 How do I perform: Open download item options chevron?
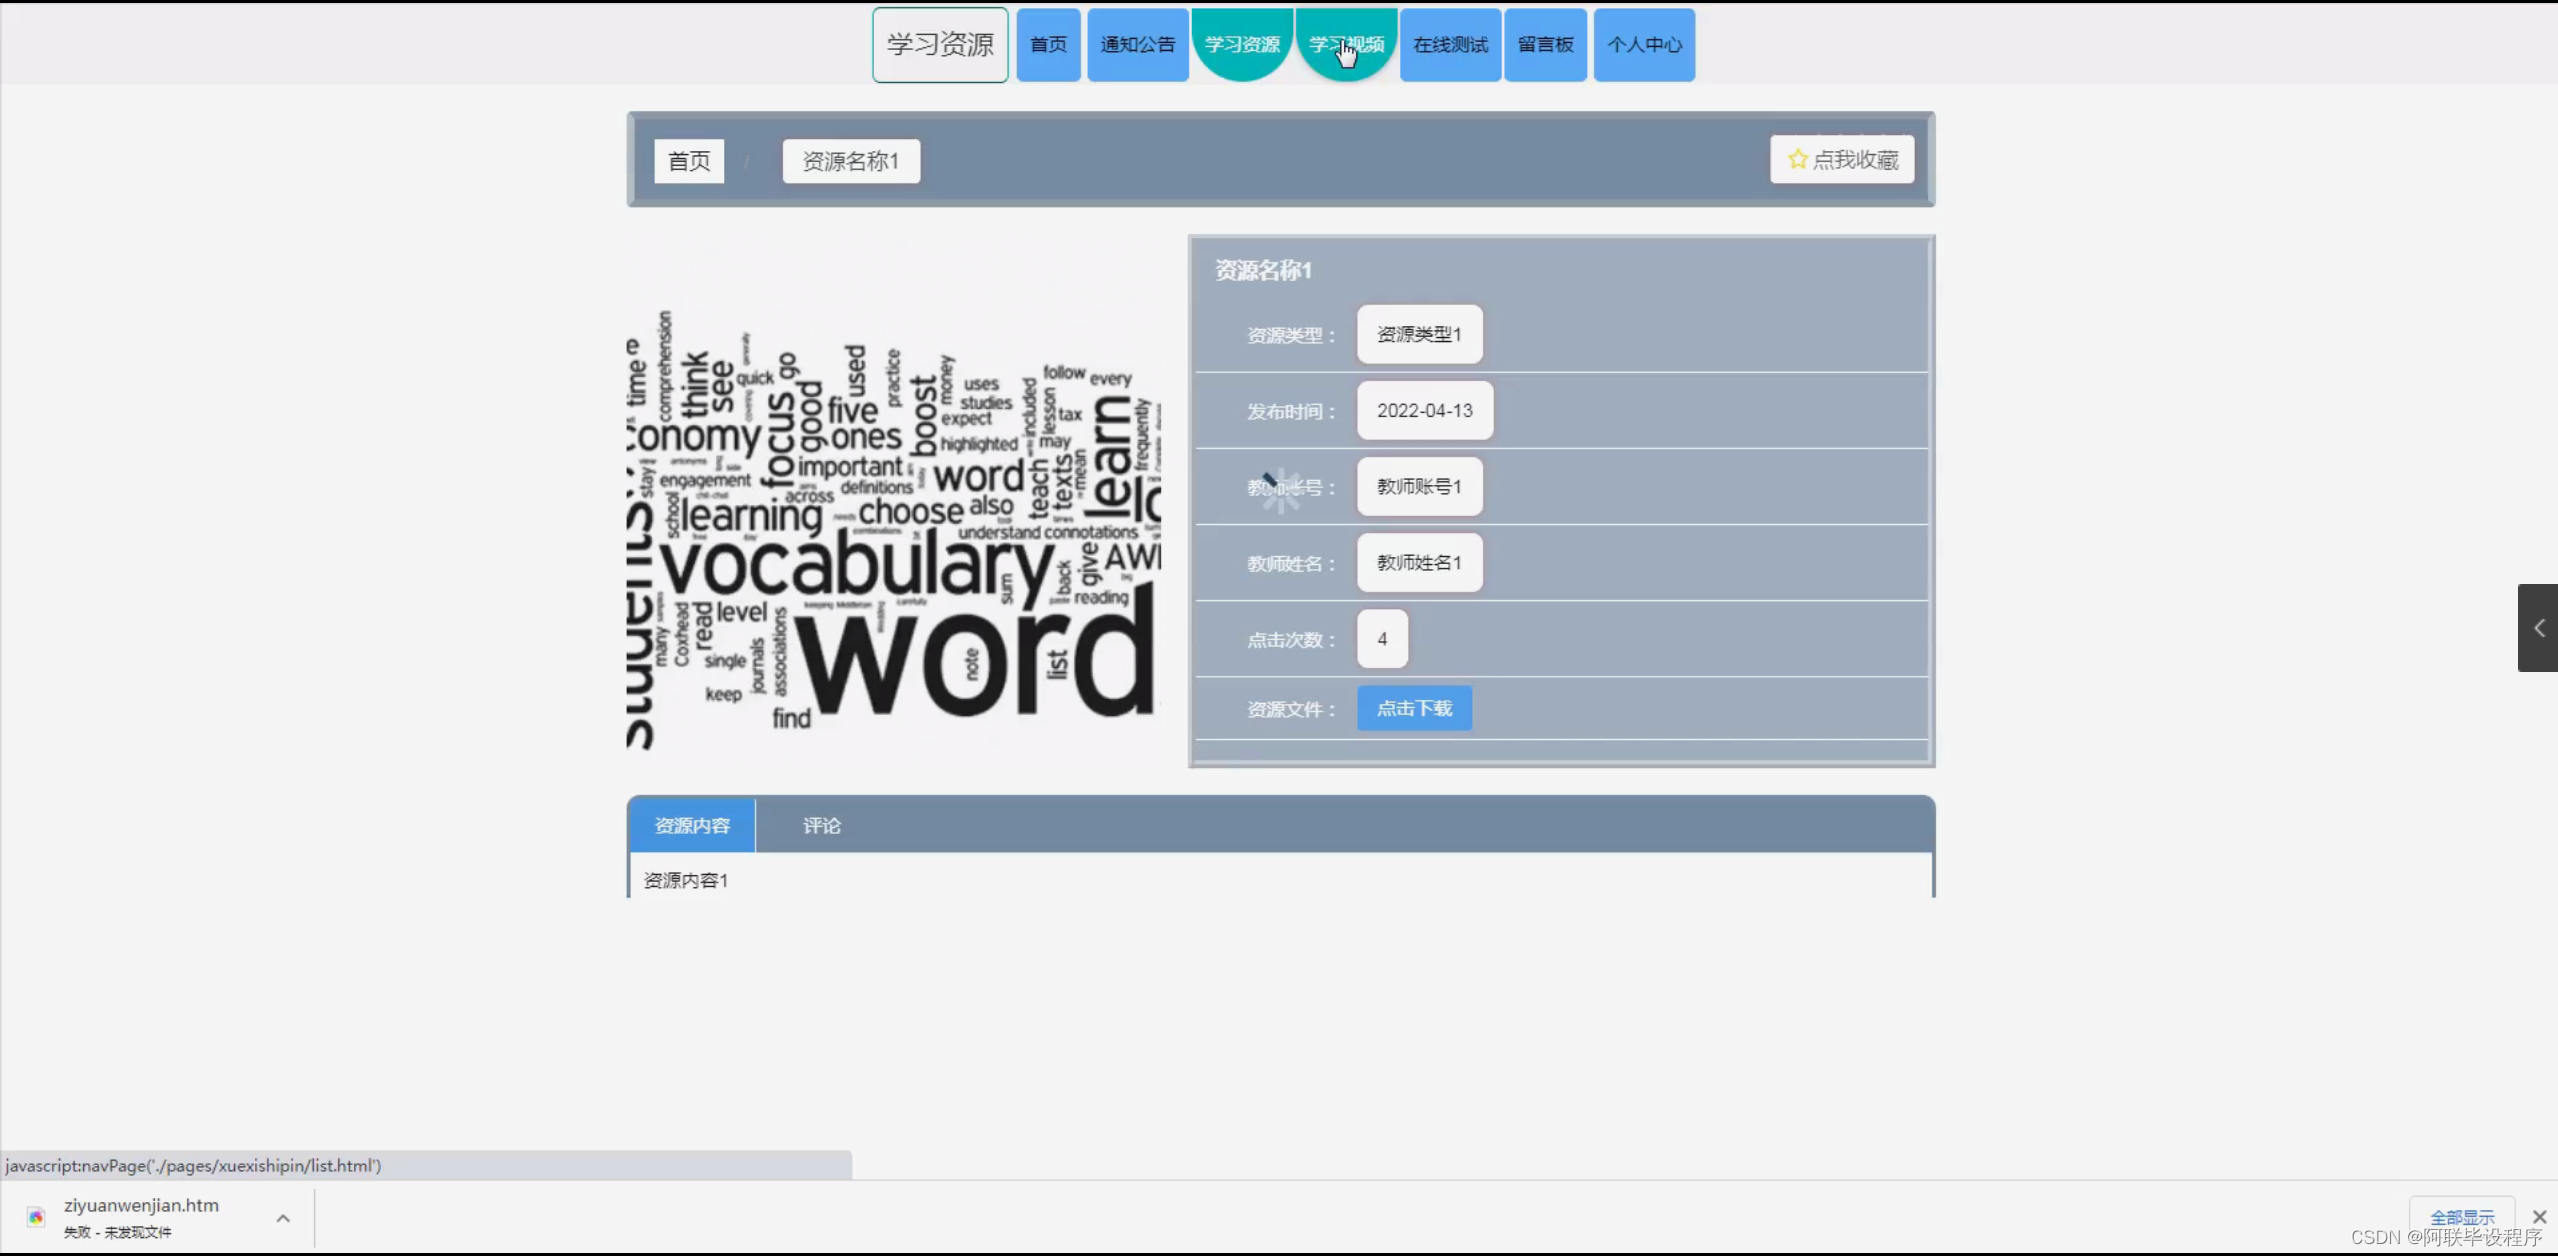(x=283, y=1218)
